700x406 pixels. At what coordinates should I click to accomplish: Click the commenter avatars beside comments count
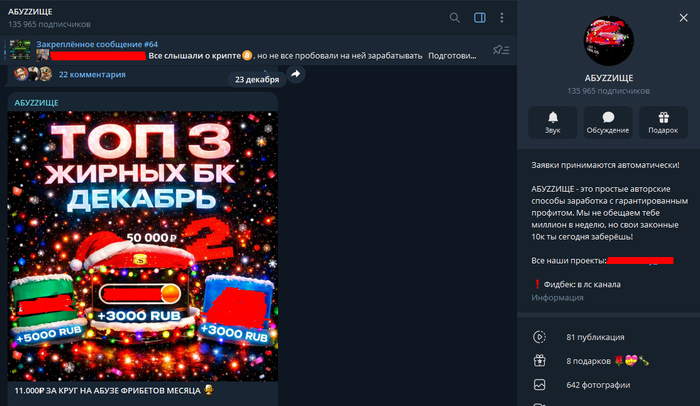[38, 74]
